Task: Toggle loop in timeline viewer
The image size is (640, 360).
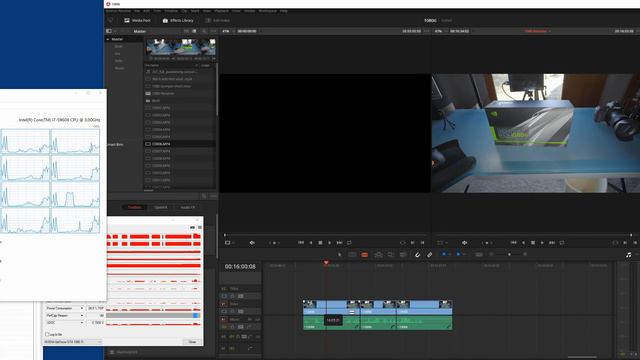Action: pos(562,242)
